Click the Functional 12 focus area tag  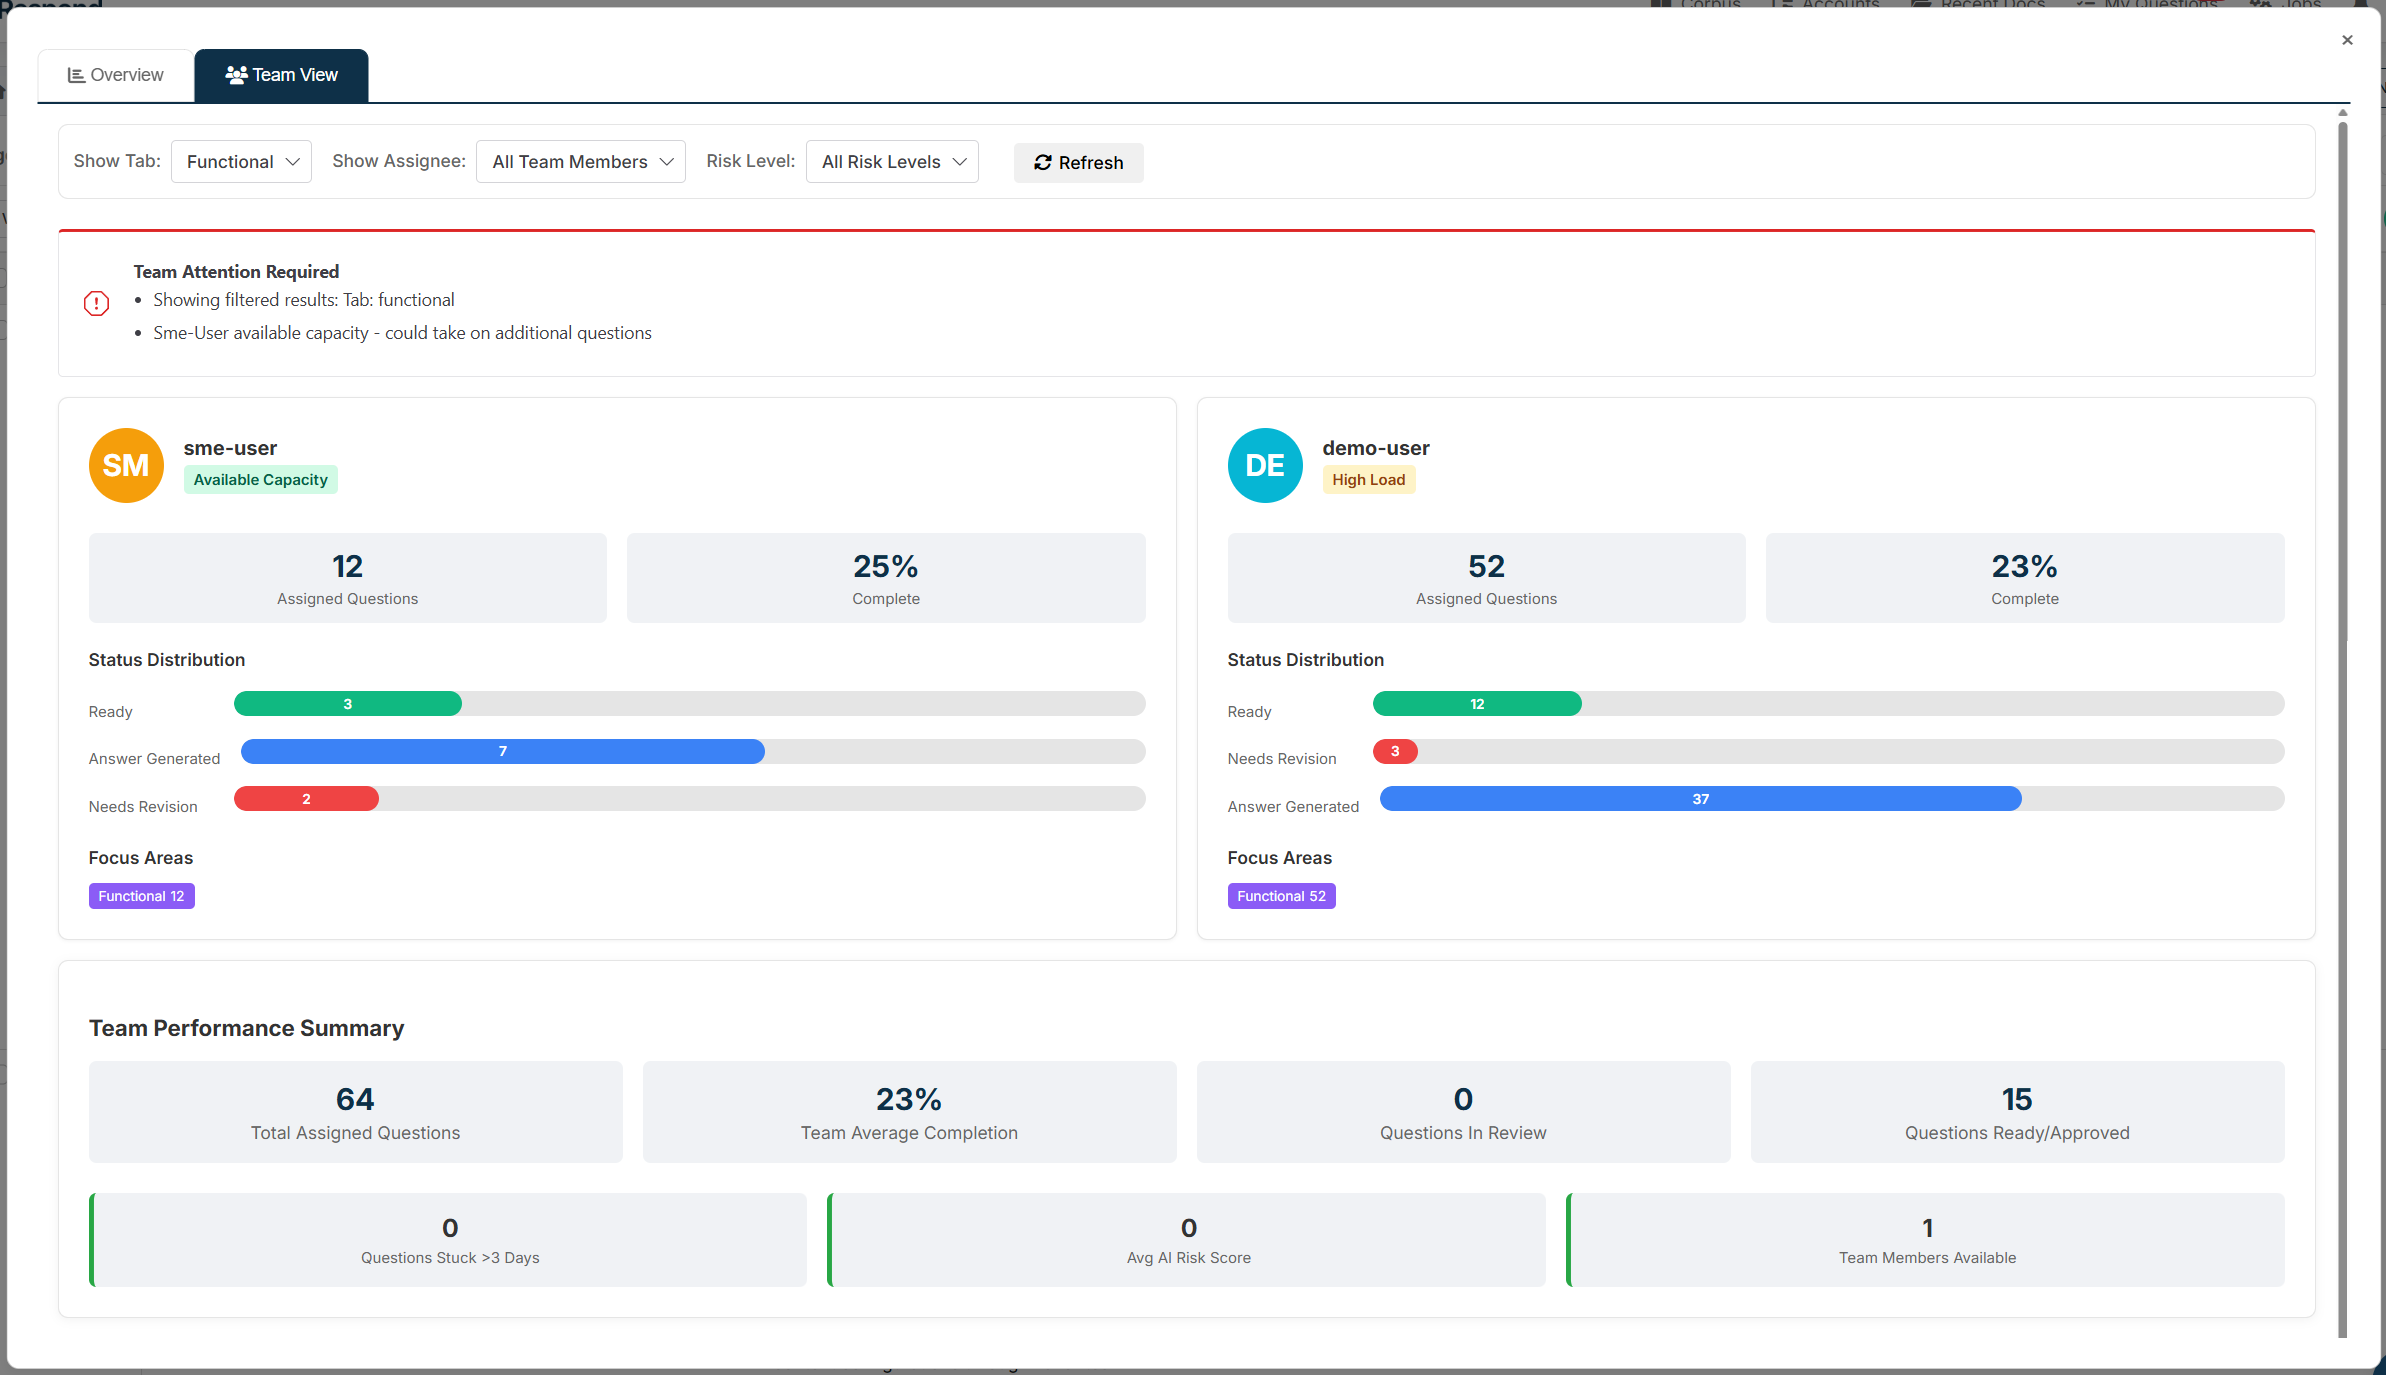coord(141,896)
